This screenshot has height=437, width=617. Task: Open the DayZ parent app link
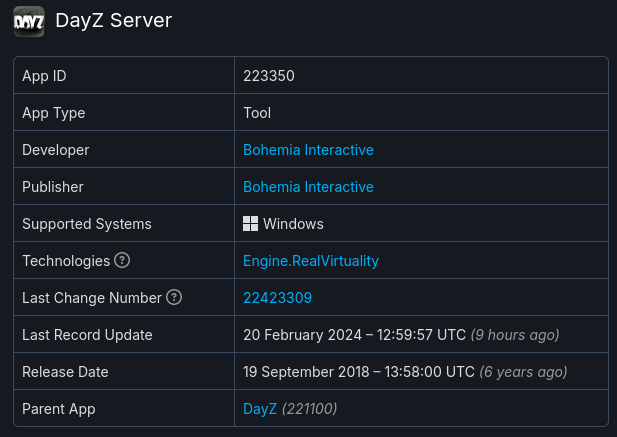260,409
